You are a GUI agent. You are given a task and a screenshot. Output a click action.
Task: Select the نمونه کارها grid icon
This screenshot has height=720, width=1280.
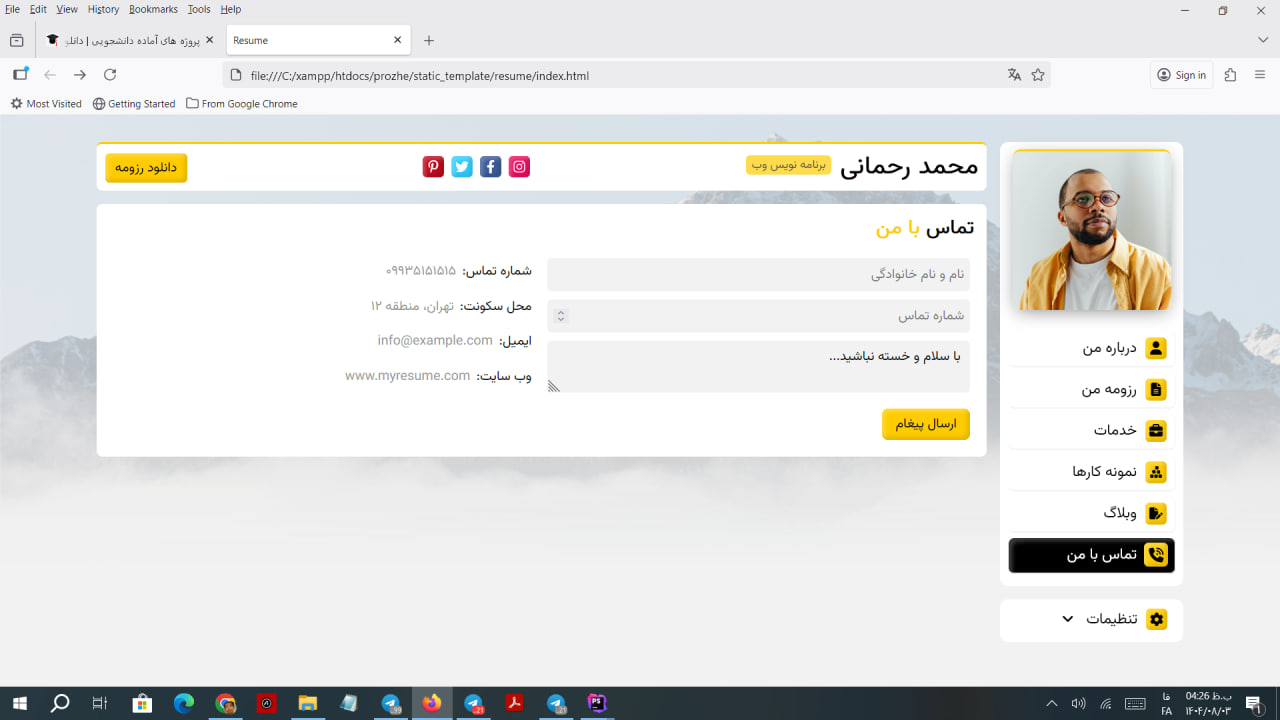click(x=1156, y=471)
